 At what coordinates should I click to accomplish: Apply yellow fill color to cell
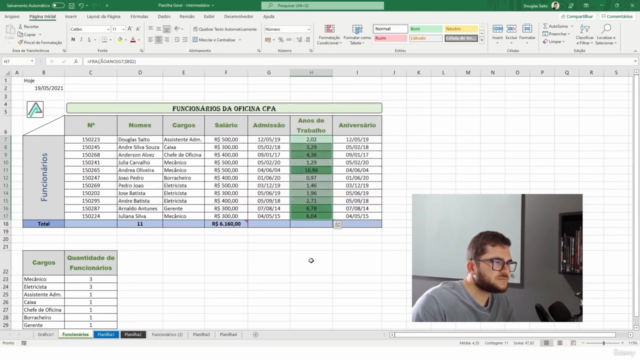120,40
